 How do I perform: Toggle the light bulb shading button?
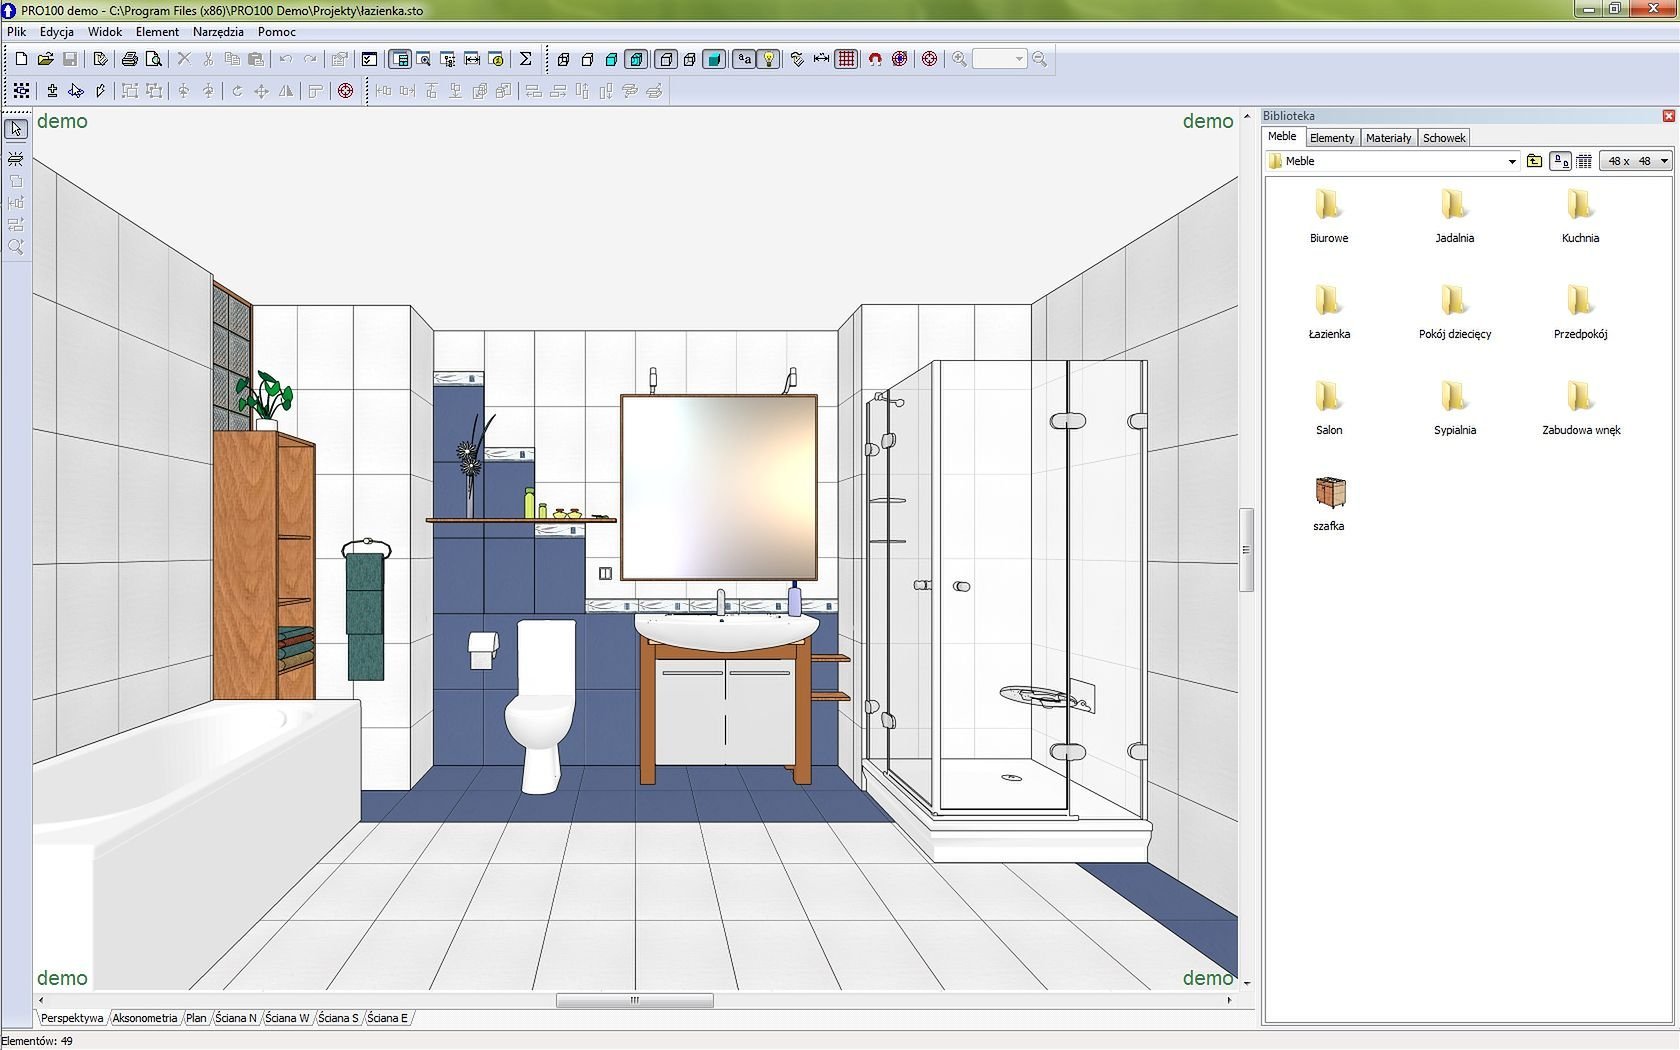coord(769,59)
